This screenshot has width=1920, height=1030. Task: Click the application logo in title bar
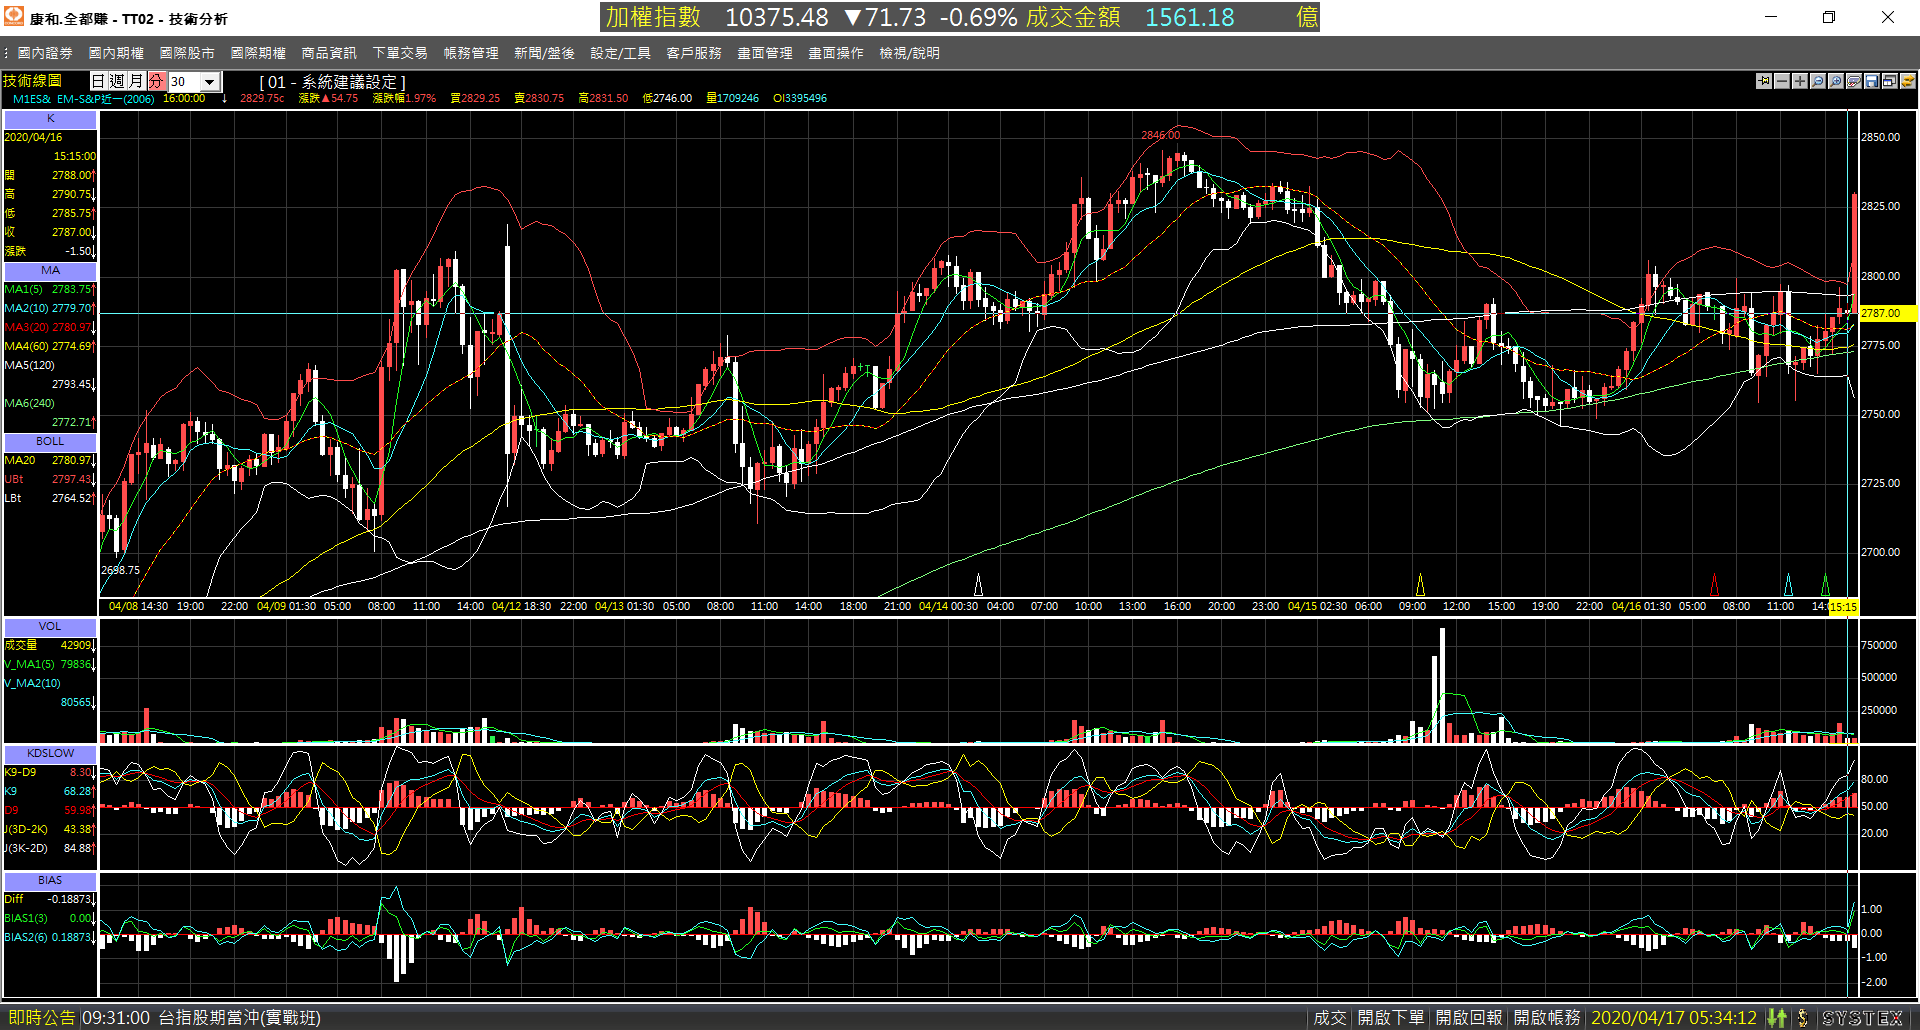(14, 17)
